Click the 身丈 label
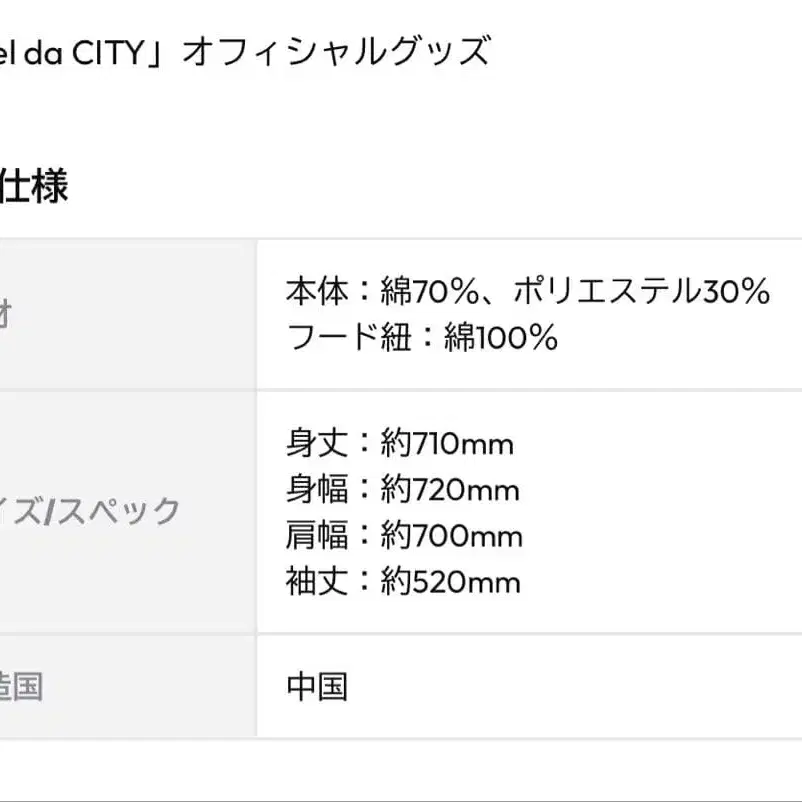Image resolution: width=802 pixels, height=802 pixels. coord(316,443)
